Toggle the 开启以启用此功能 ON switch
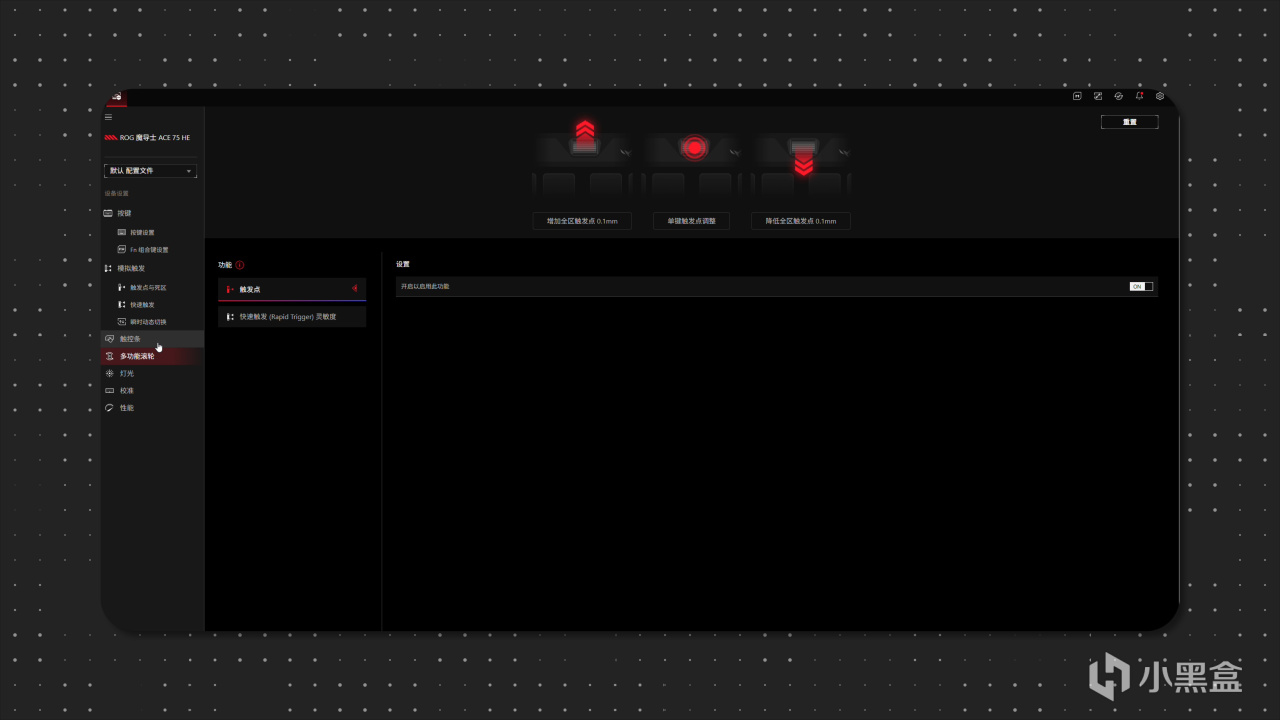The image size is (1280, 720). coord(1141,286)
